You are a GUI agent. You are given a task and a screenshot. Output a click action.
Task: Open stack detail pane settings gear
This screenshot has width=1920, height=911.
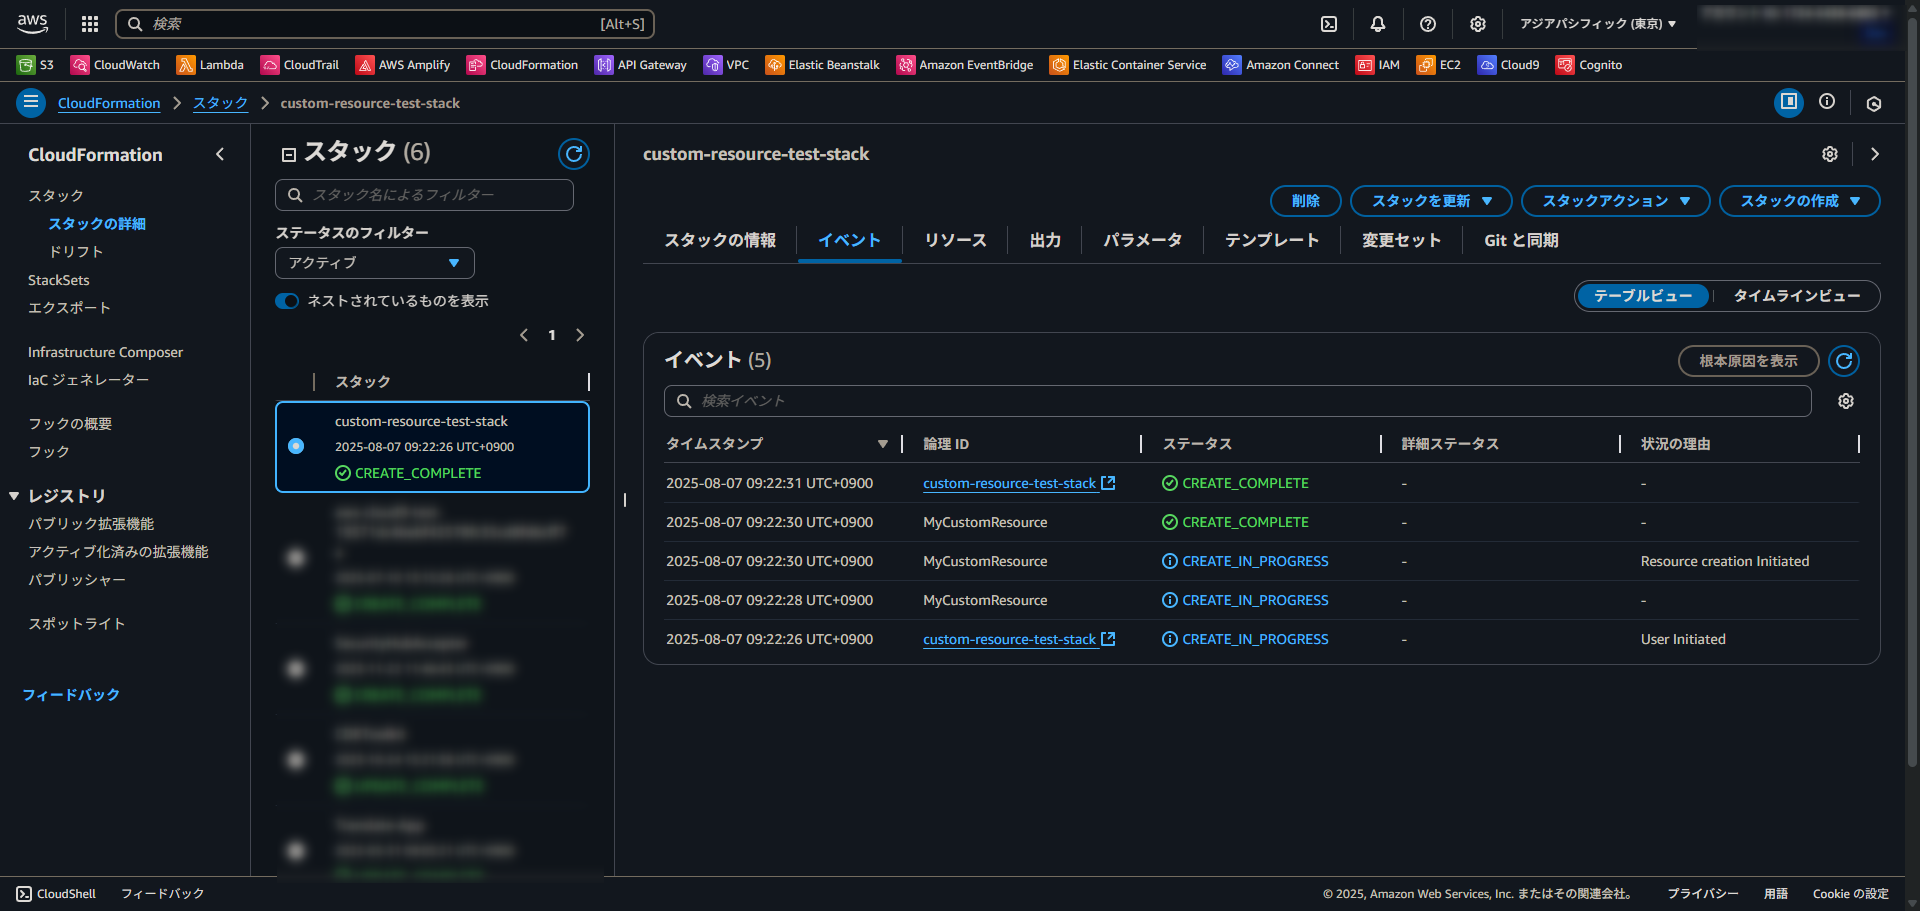(1830, 154)
